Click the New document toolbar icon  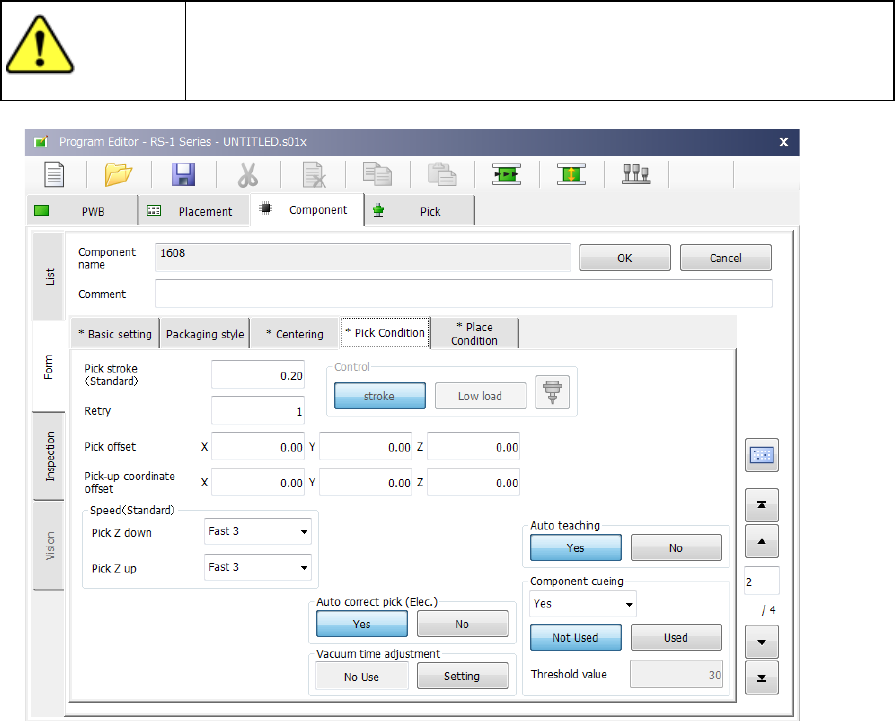pyautogui.click(x=54, y=174)
